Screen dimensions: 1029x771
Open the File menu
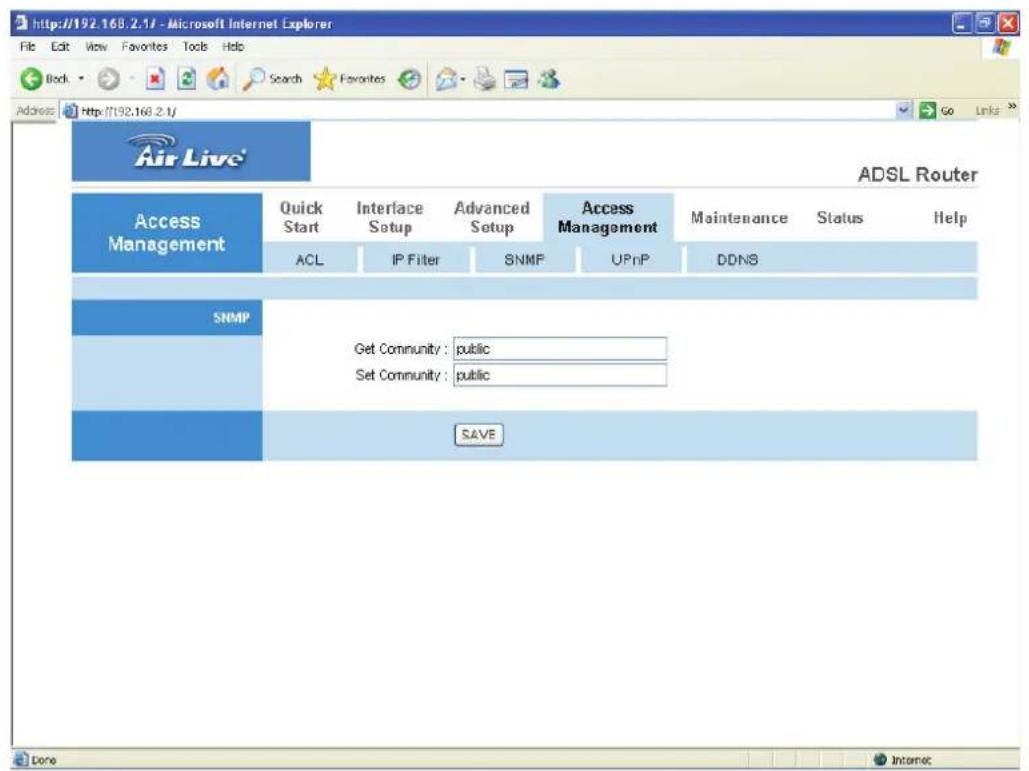click(x=28, y=47)
